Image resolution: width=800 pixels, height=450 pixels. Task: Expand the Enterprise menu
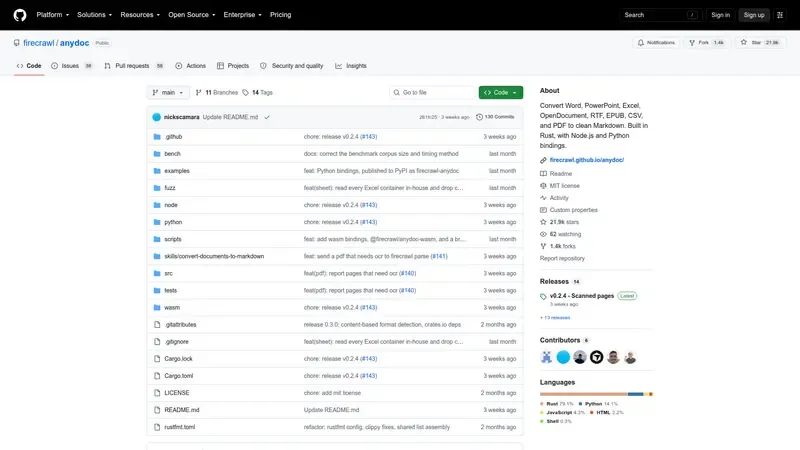tap(242, 15)
